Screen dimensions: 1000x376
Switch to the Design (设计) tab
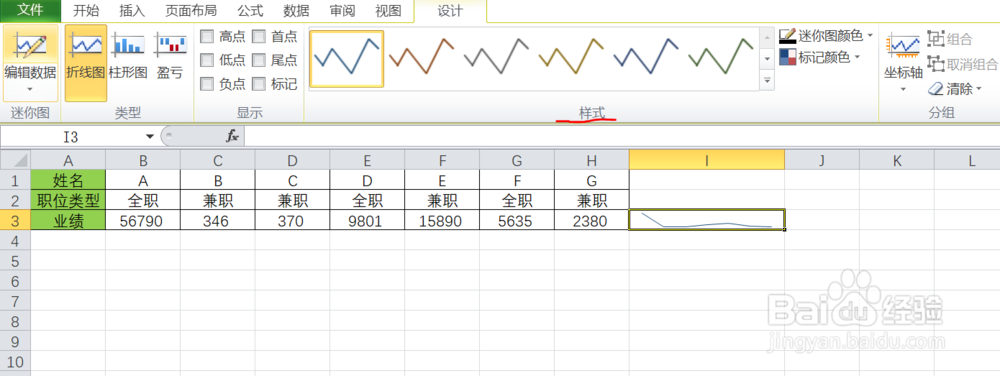450,11
